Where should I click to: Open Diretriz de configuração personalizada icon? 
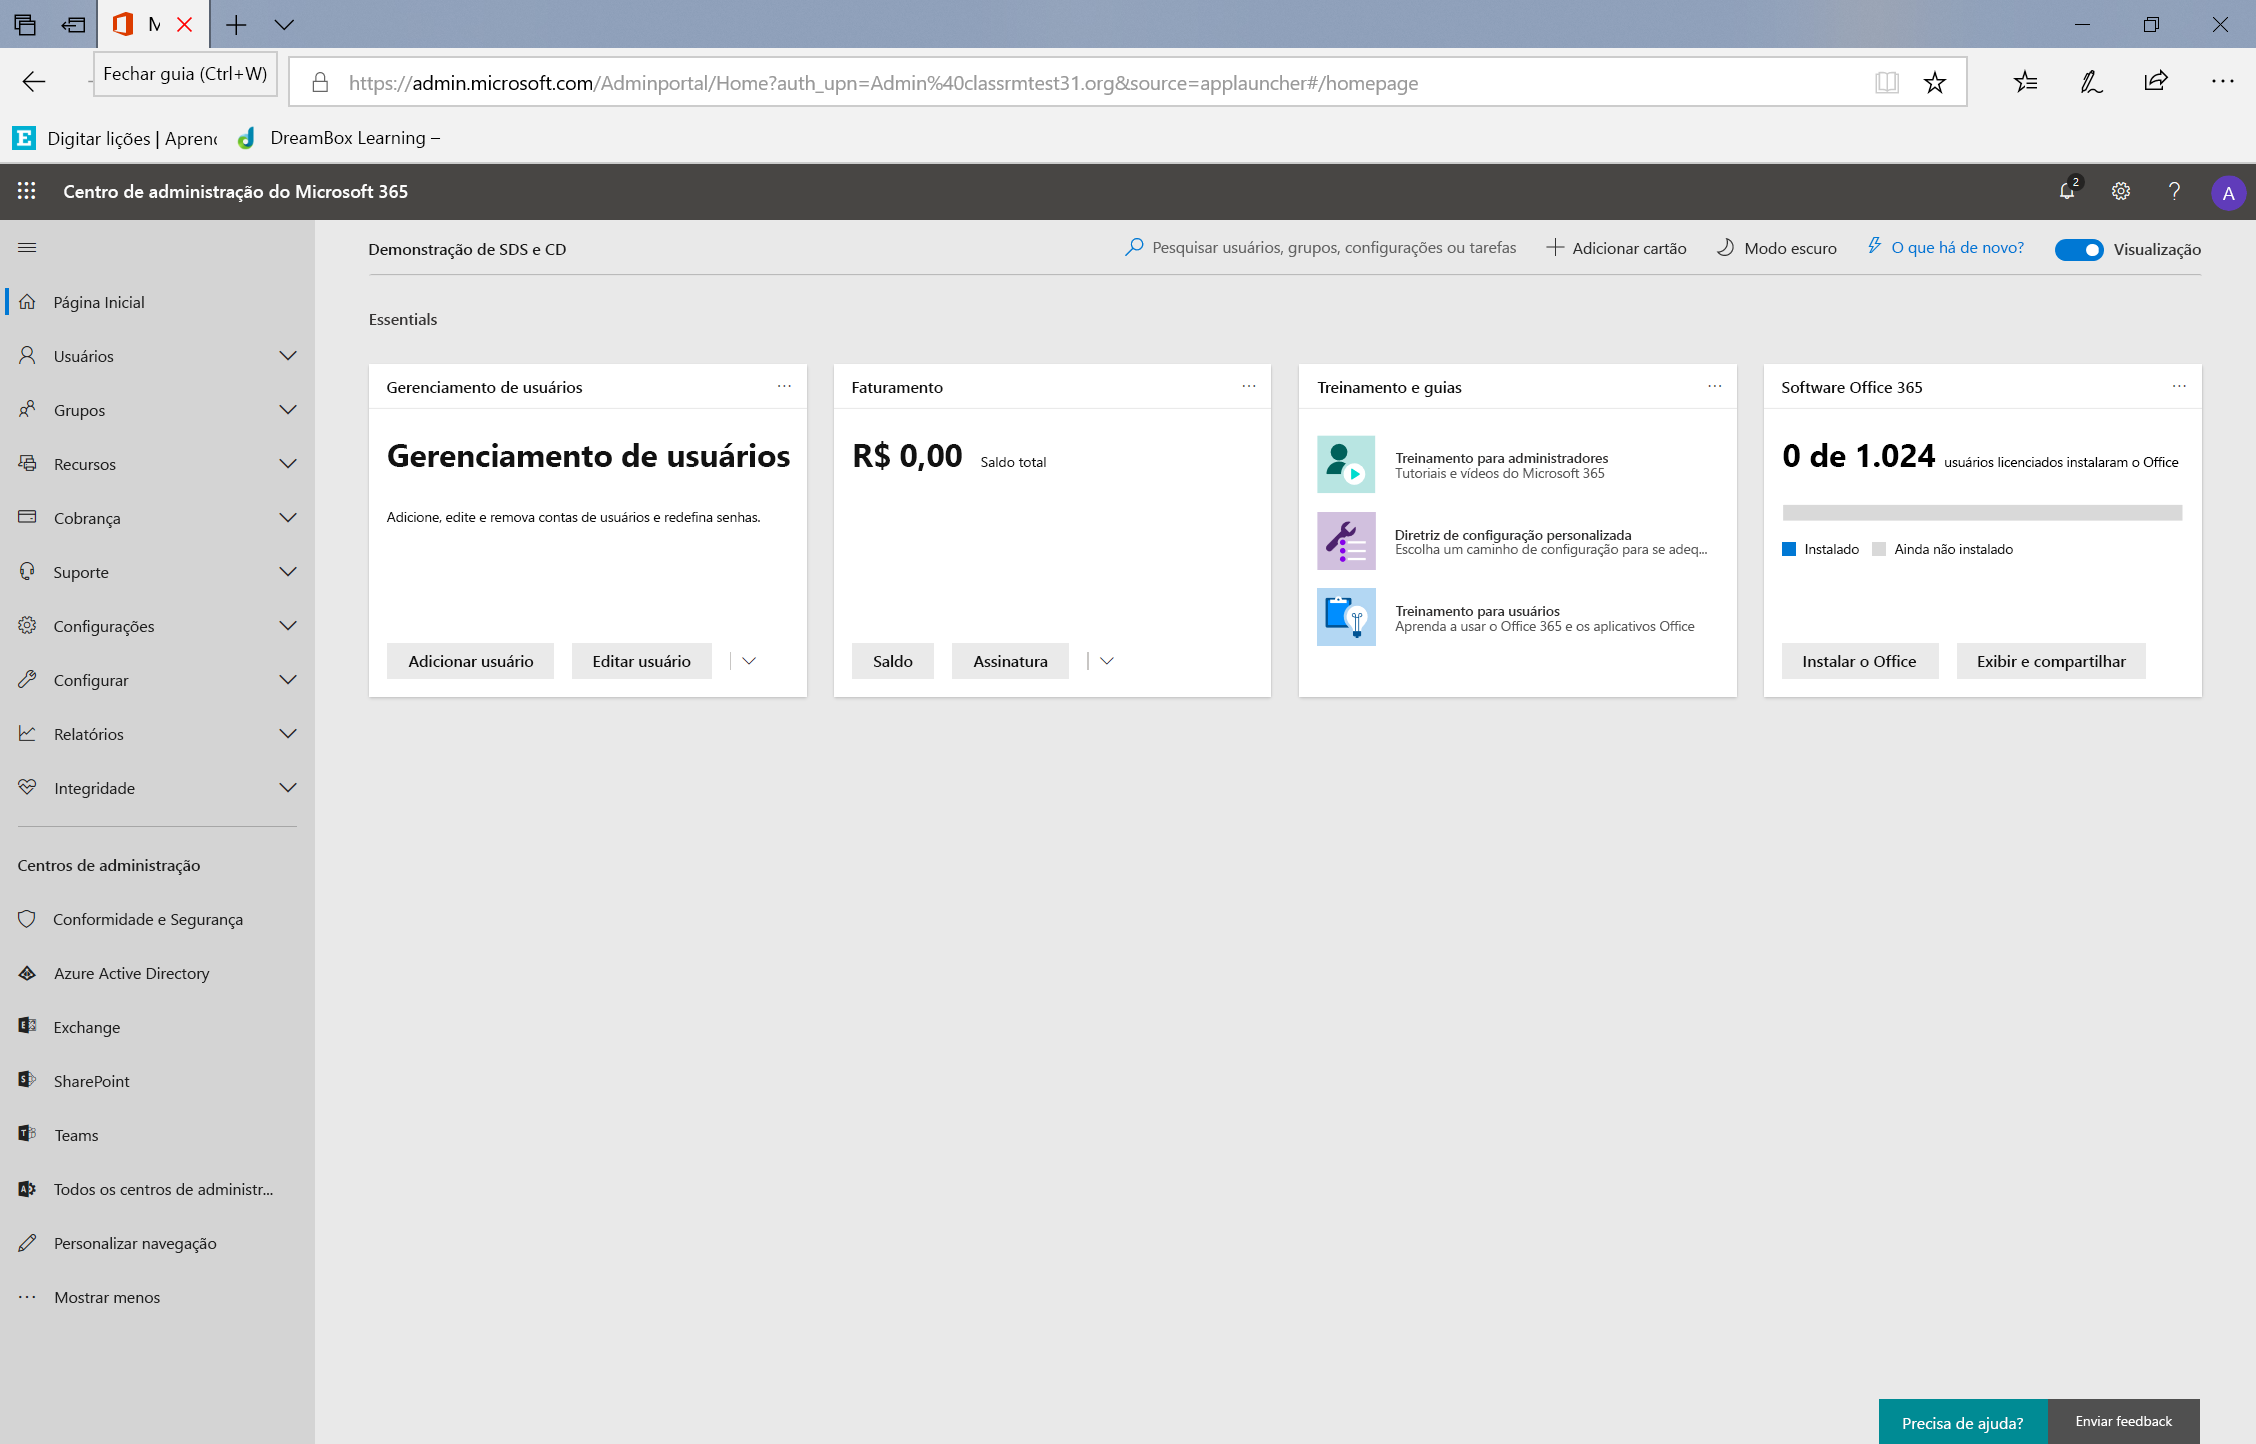pyautogui.click(x=1346, y=541)
